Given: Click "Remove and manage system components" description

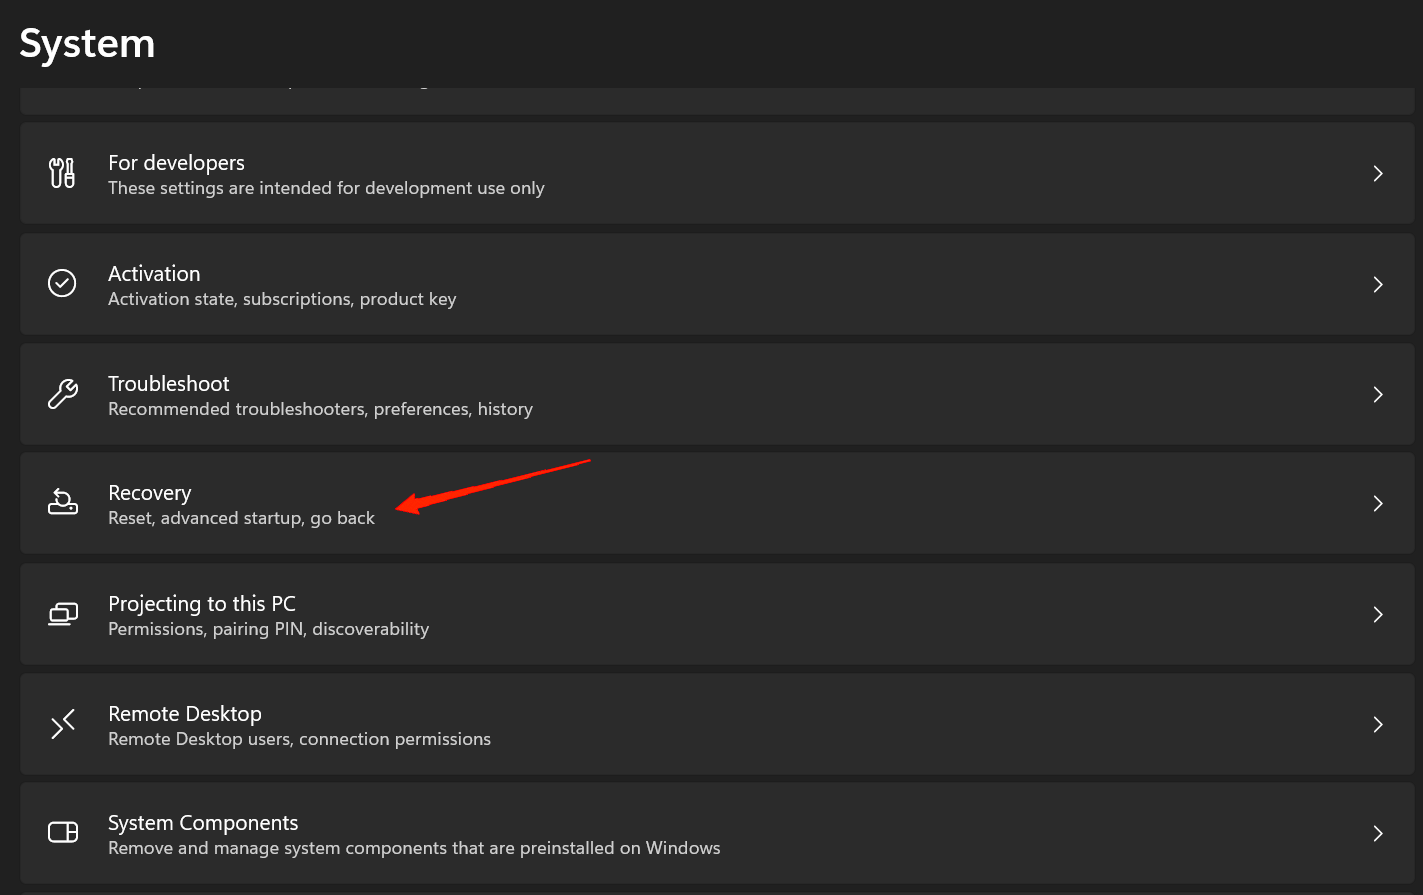Looking at the screenshot, I should pos(414,848).
